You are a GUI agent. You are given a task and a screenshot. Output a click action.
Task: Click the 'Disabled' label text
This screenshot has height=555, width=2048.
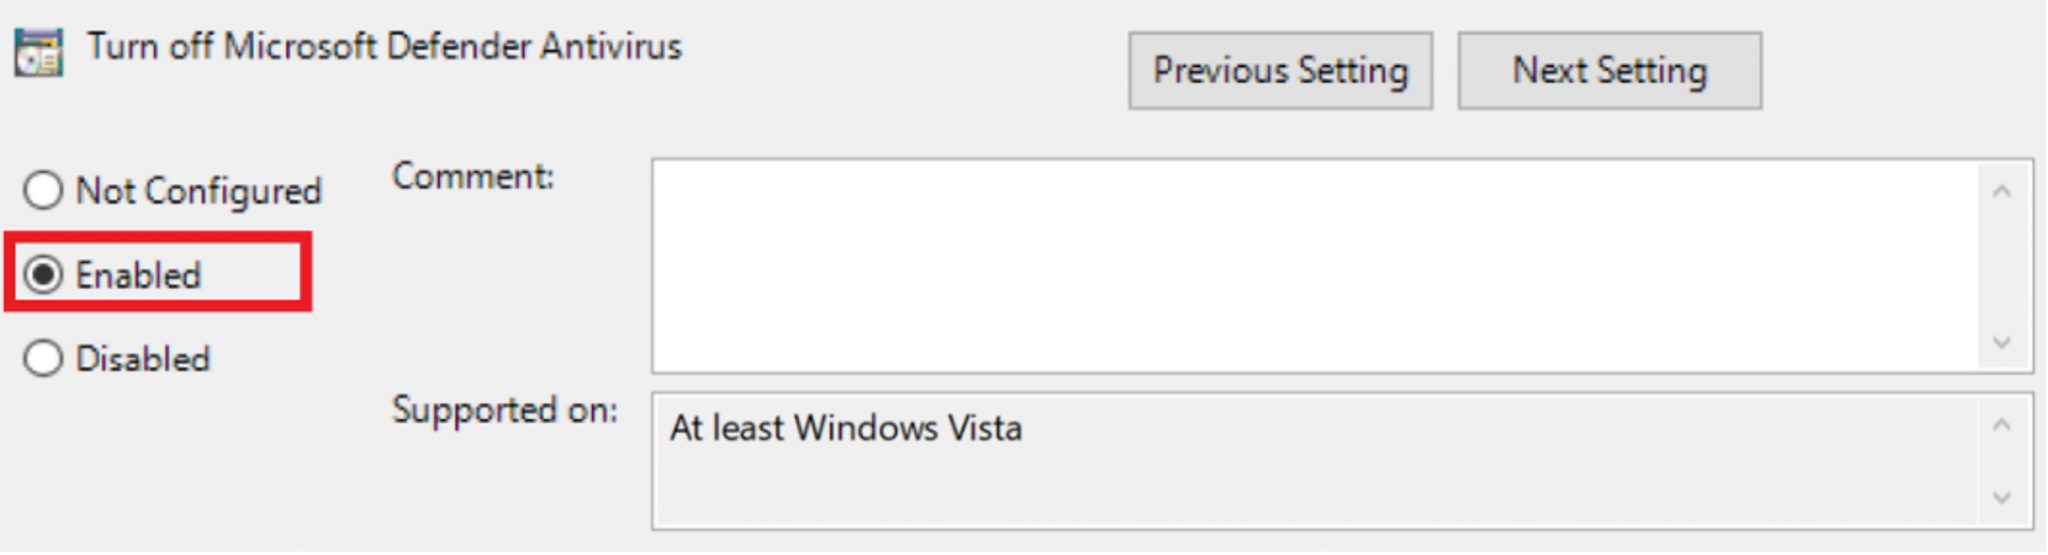(x=143, y=359)
